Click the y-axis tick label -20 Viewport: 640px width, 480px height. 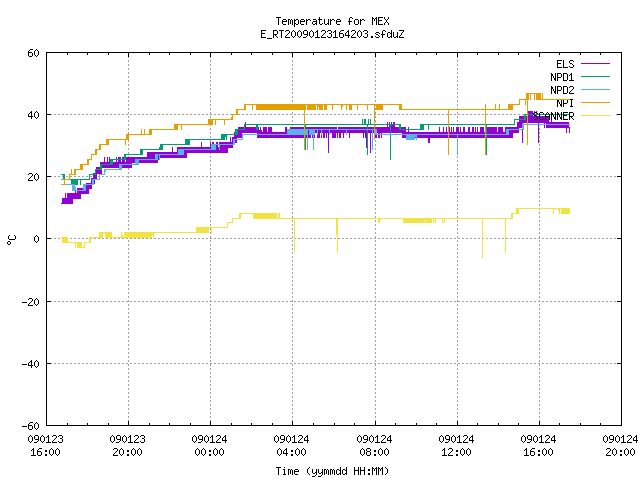click(x=31, y=302)
